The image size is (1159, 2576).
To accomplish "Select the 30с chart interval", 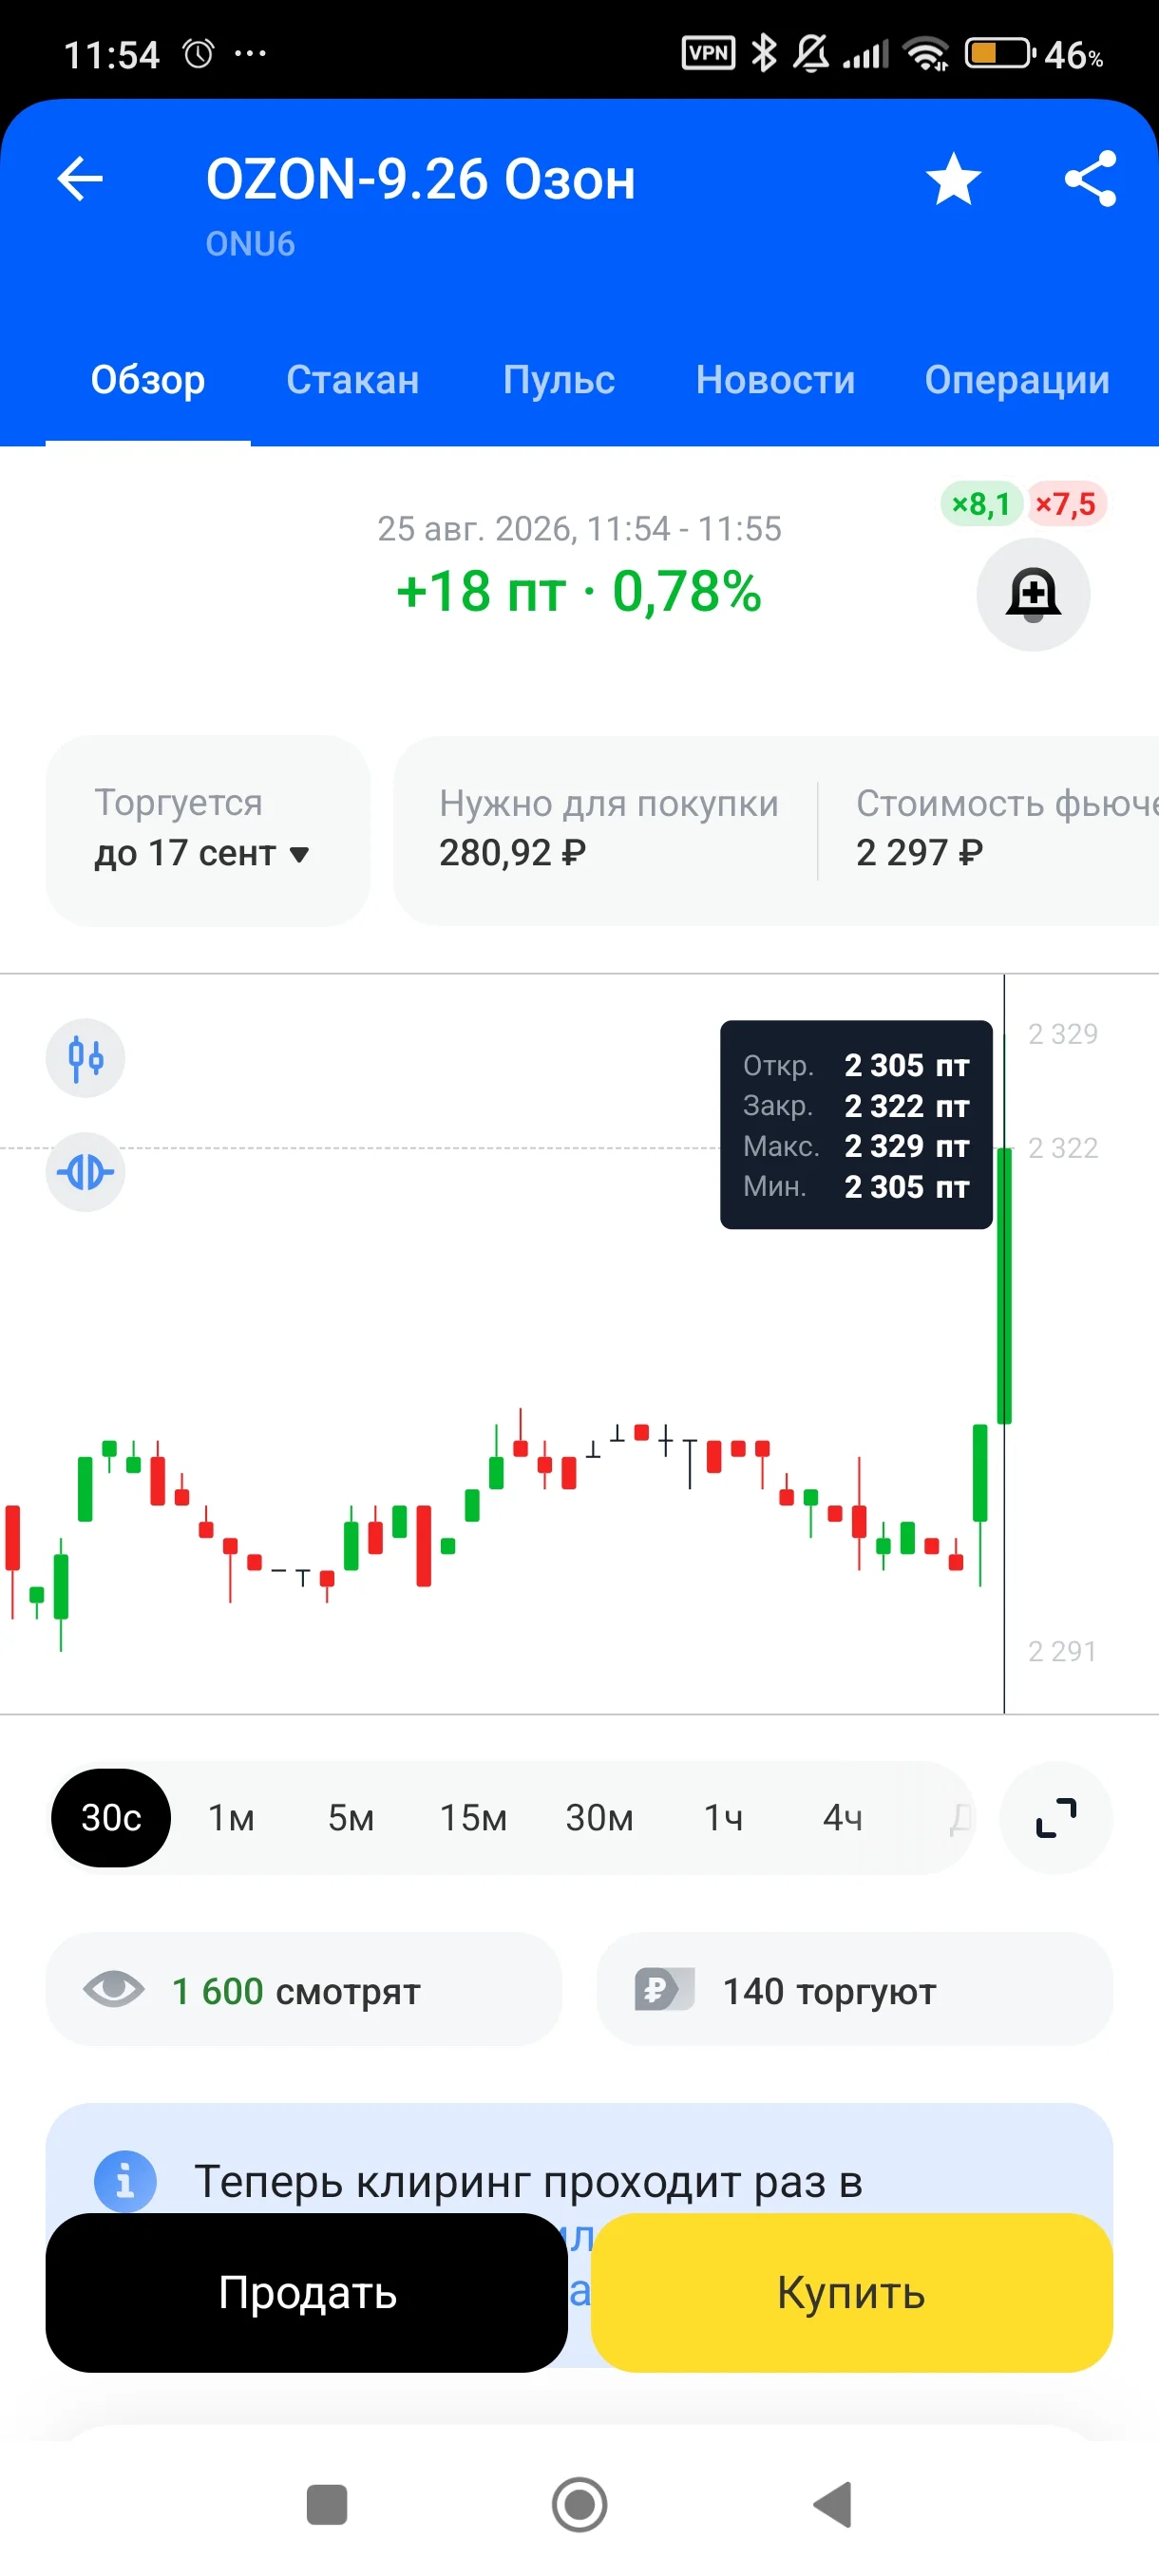I will [x=111, y=1817].
